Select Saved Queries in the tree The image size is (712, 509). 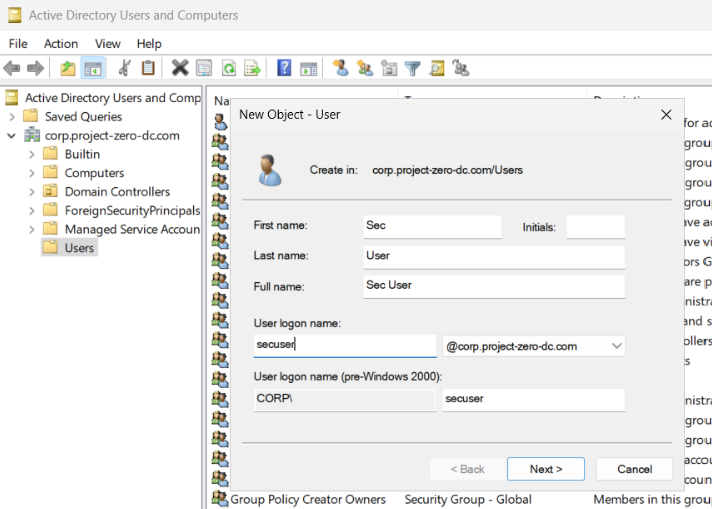pos(83,117)
